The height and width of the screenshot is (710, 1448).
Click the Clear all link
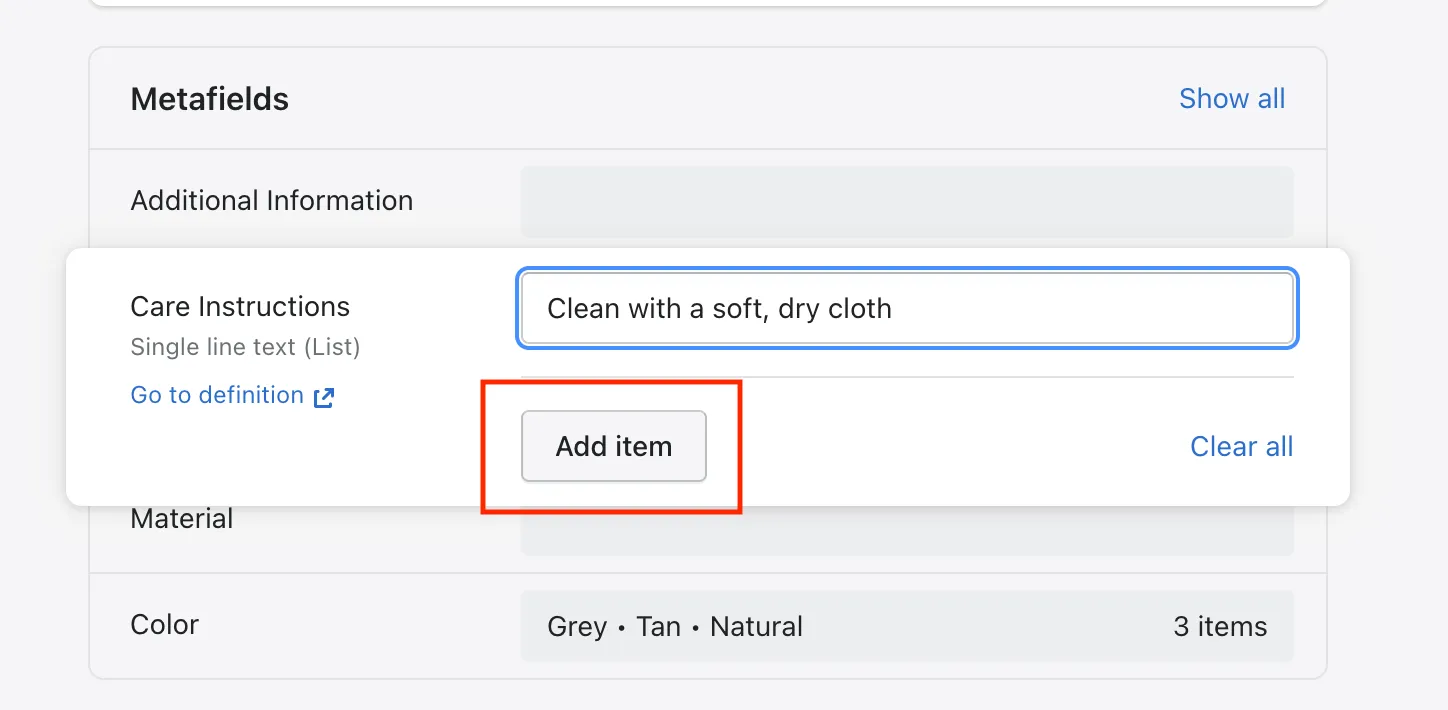(x=1241, y=446)
